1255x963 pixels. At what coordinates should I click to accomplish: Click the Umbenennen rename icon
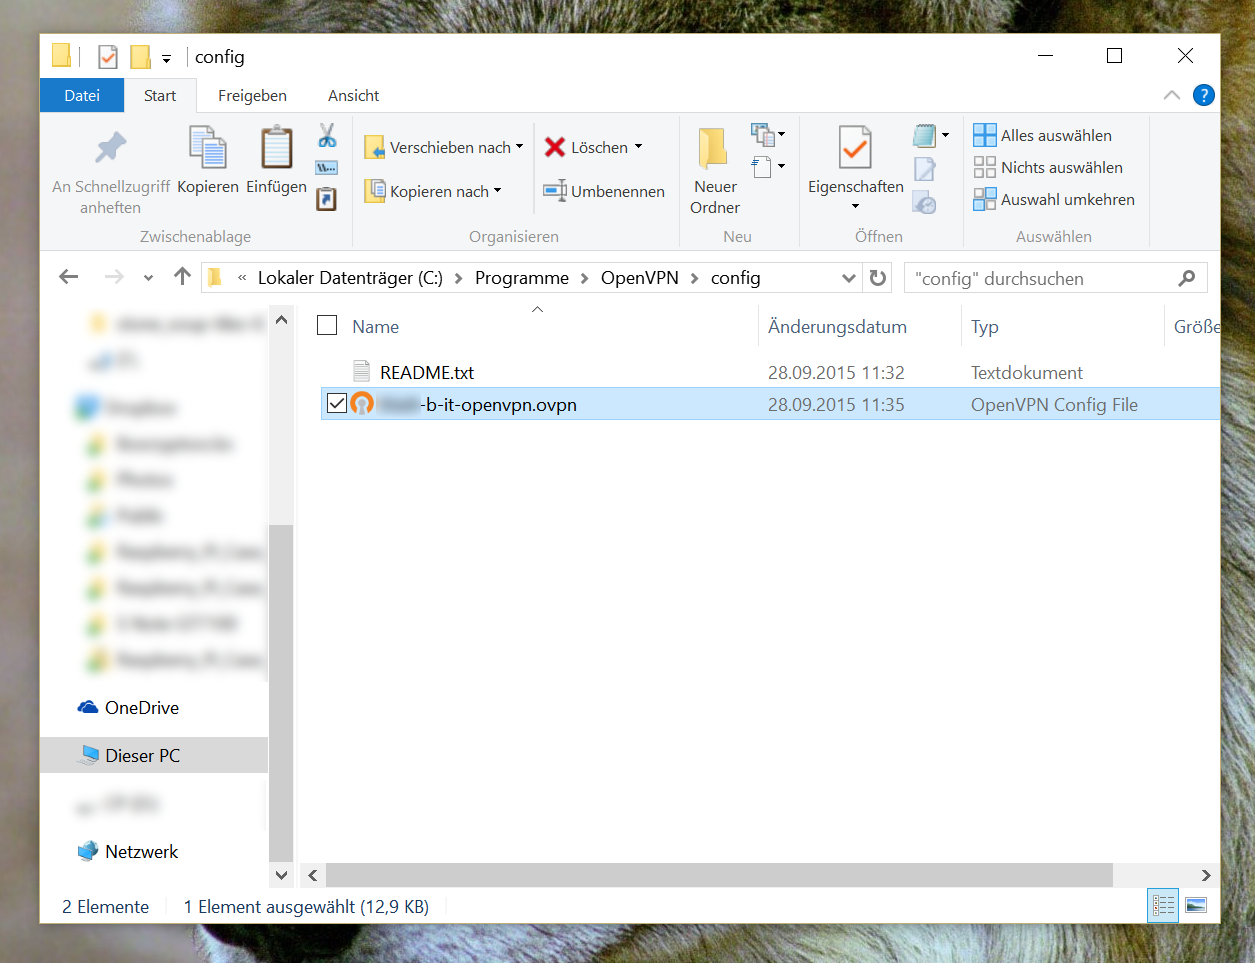(x=555, y=191)
